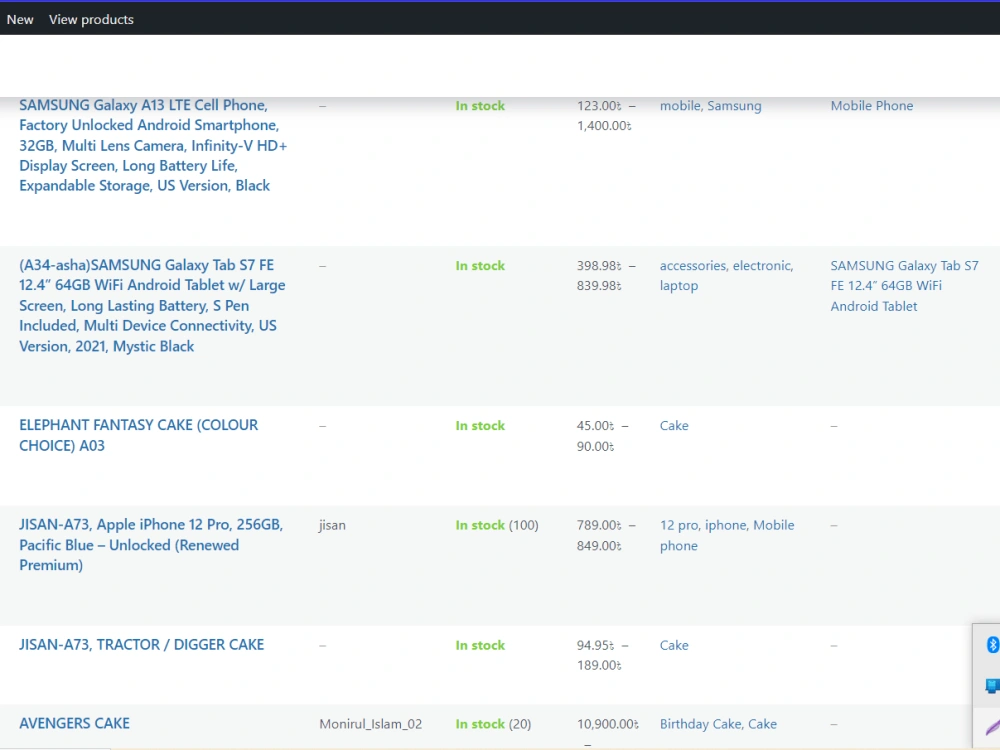Viewport: 1000px width, 750px height.
Task: Click In stock status in TRACTOR / DIGGER CAKE row
Action: click(x=480, y=645)
